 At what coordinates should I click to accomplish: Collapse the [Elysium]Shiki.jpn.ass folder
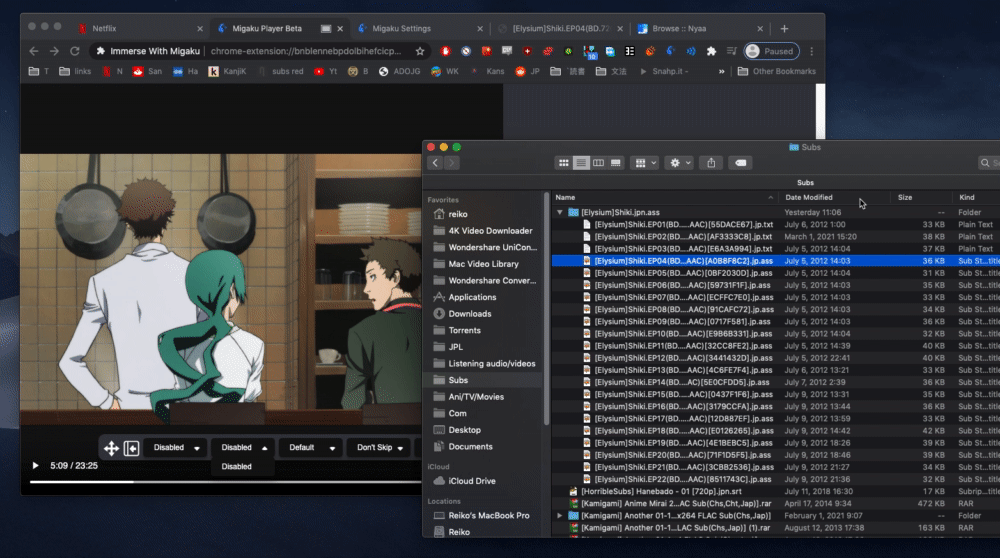pos(560,213)
